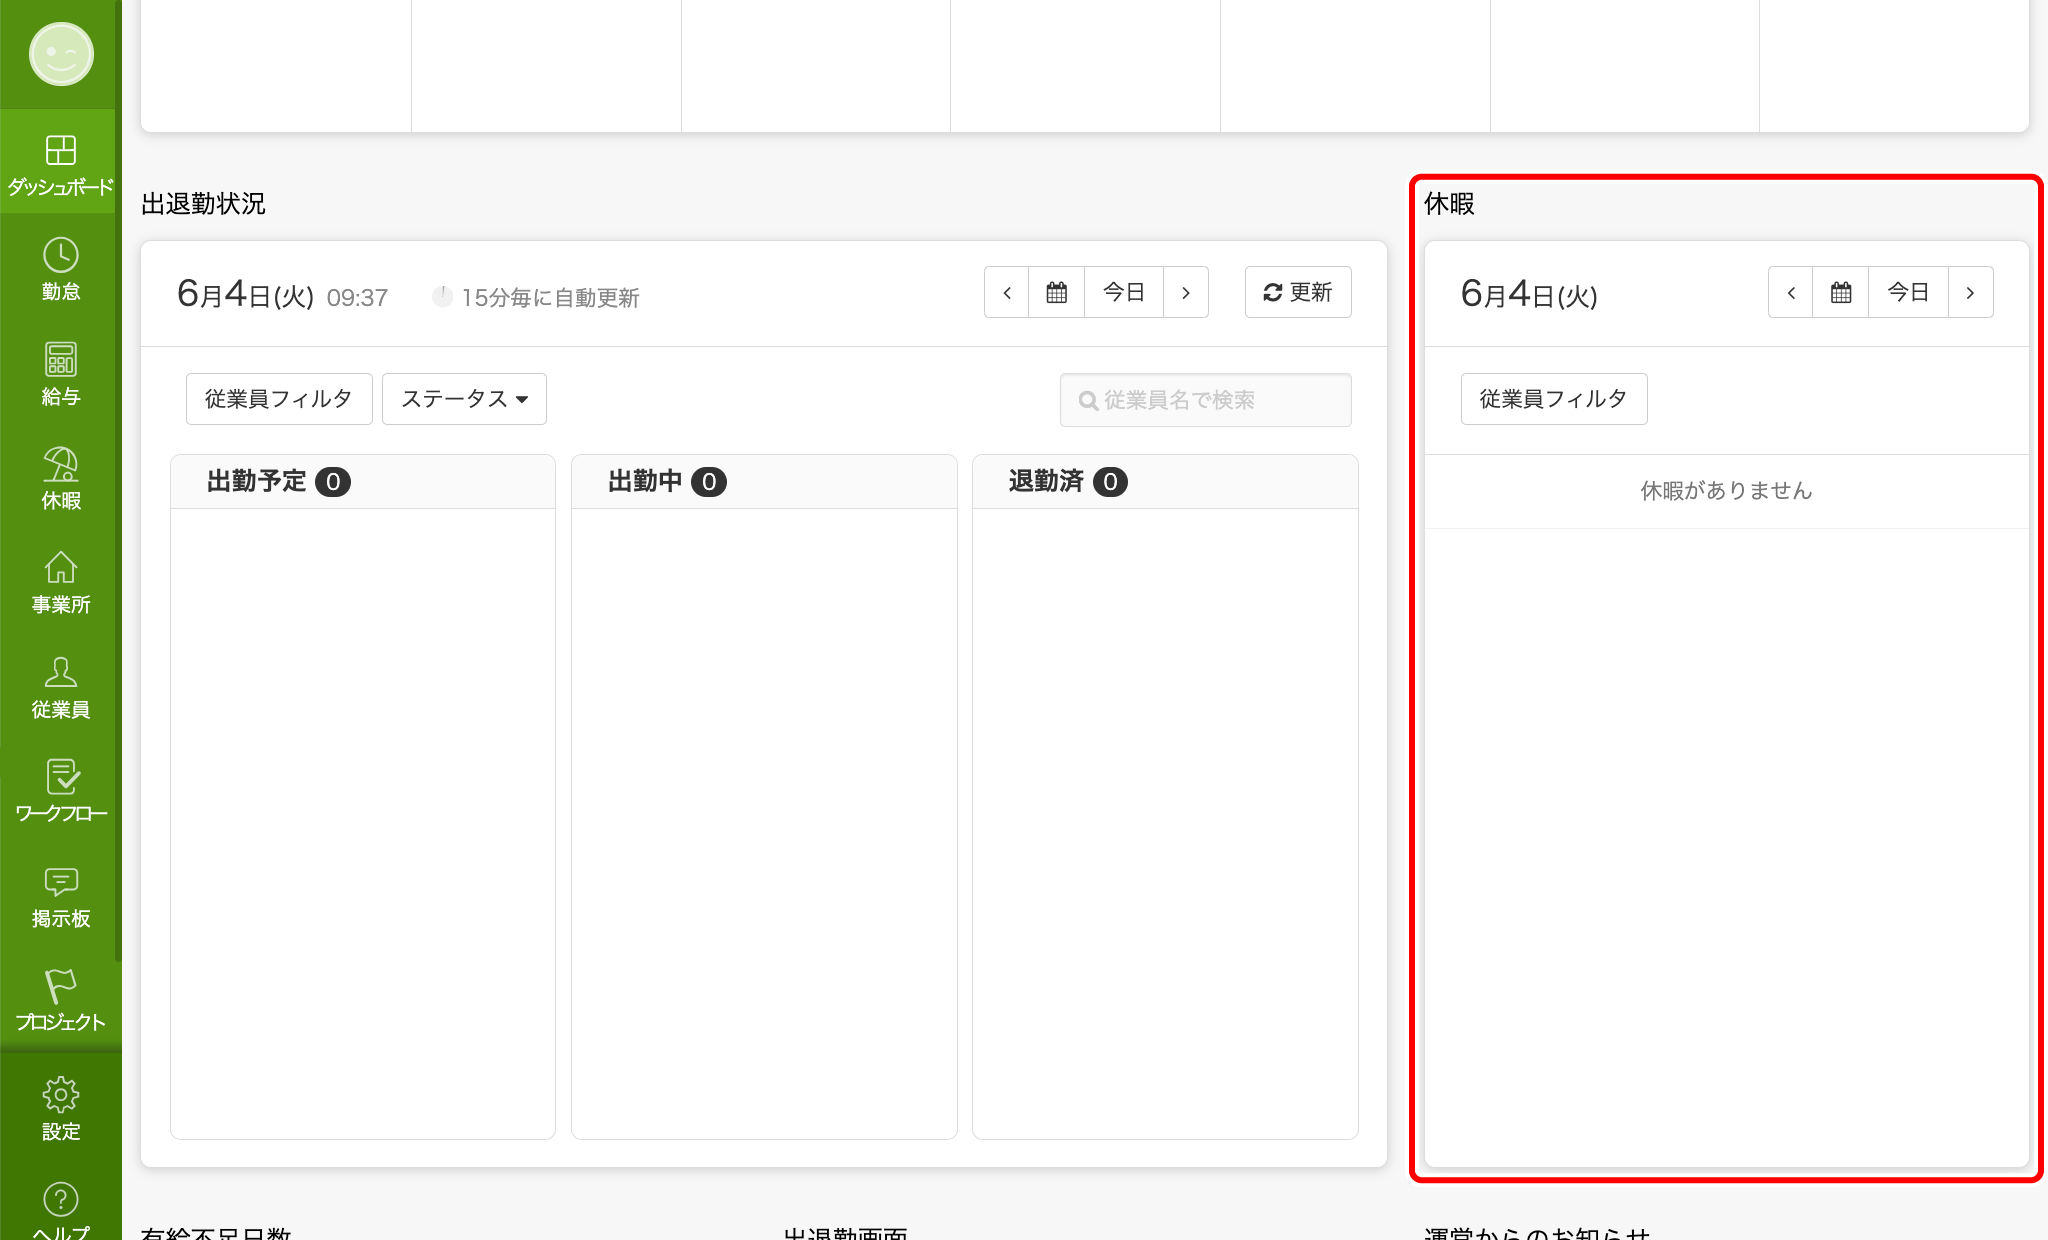
Task: Open the ワークフロー workflow sidebar icon
Action: [x=60, y=791]
